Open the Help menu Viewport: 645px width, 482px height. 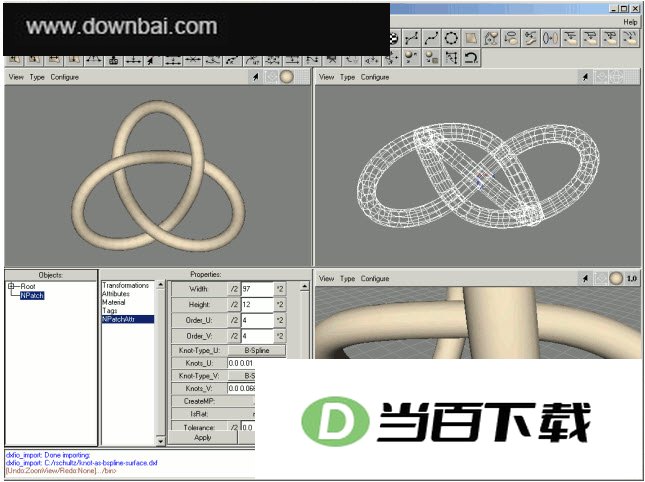coord(630,22)
